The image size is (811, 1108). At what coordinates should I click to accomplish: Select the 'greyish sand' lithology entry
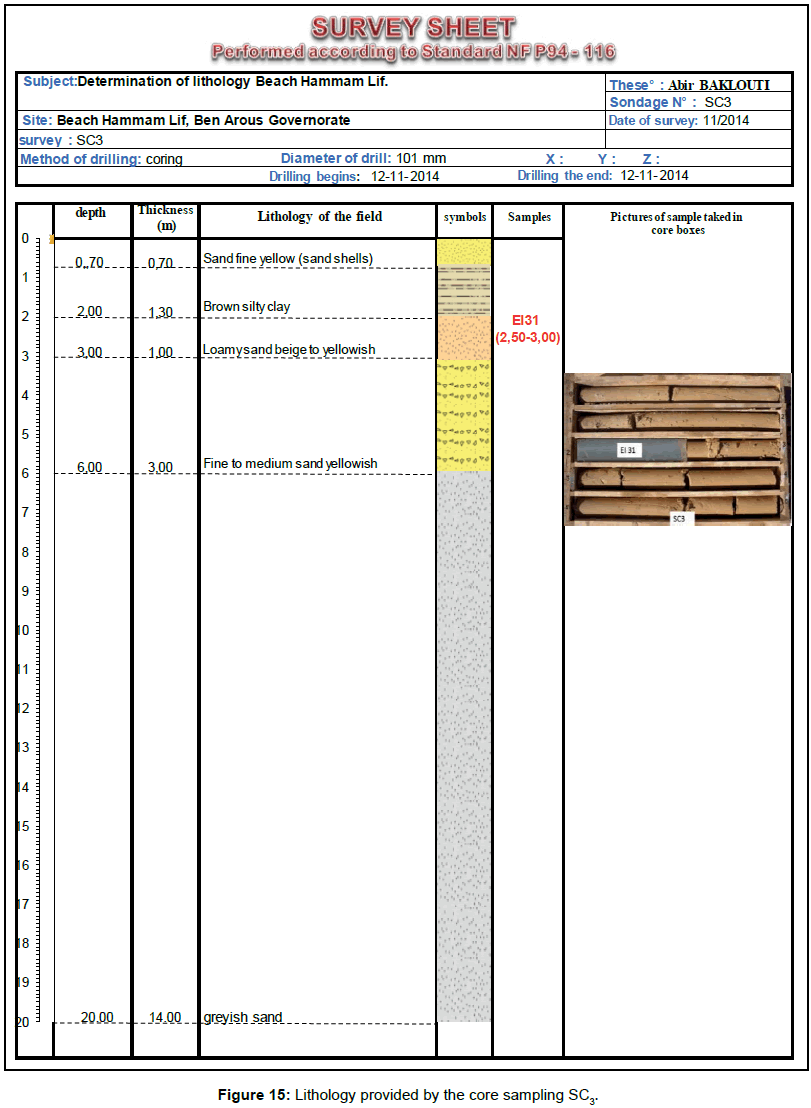(x=242, y=1017)
